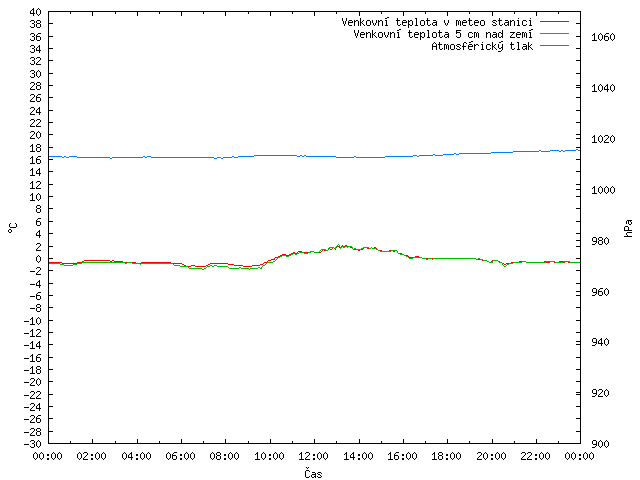Click the '10' temperature axis label

coord(36,197)
